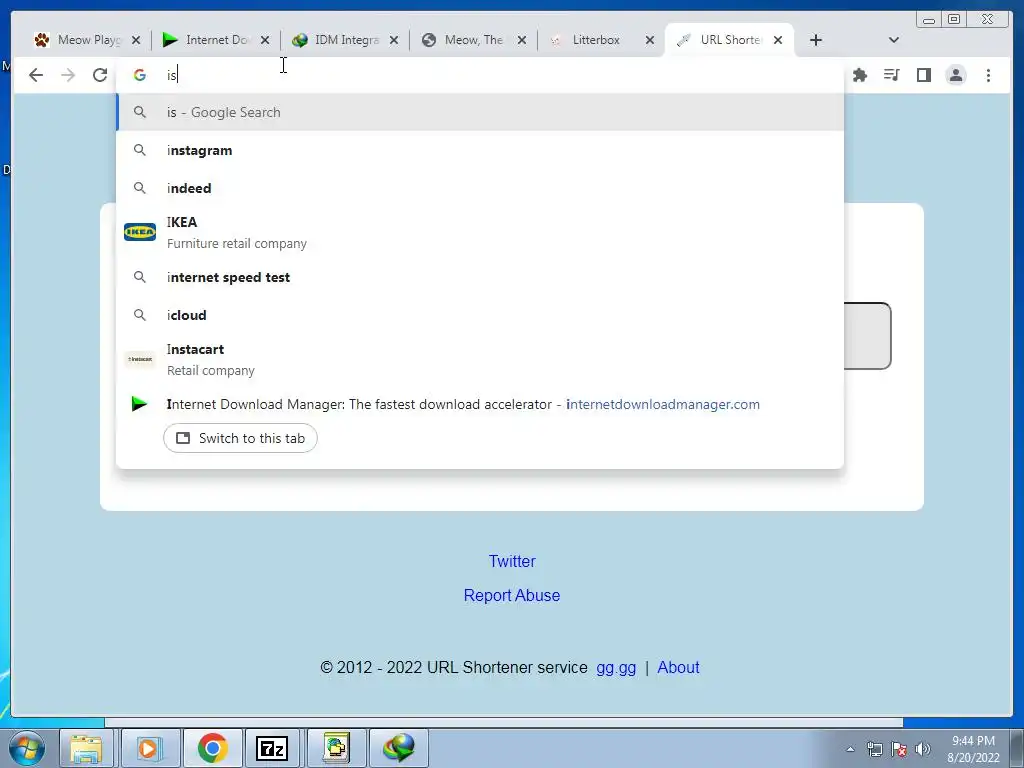Click the IKEA logo thumbnail

tap(140, 232)
